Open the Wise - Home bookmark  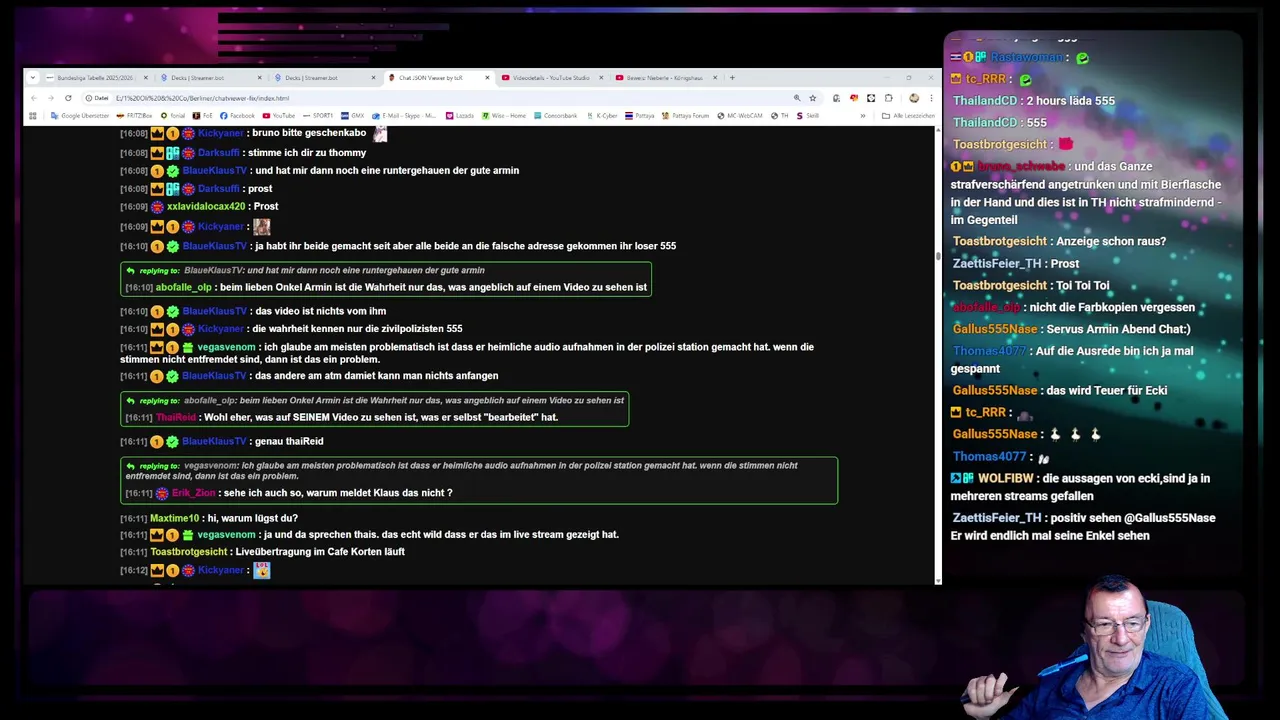pyautogui.click(x=503, y=116)
